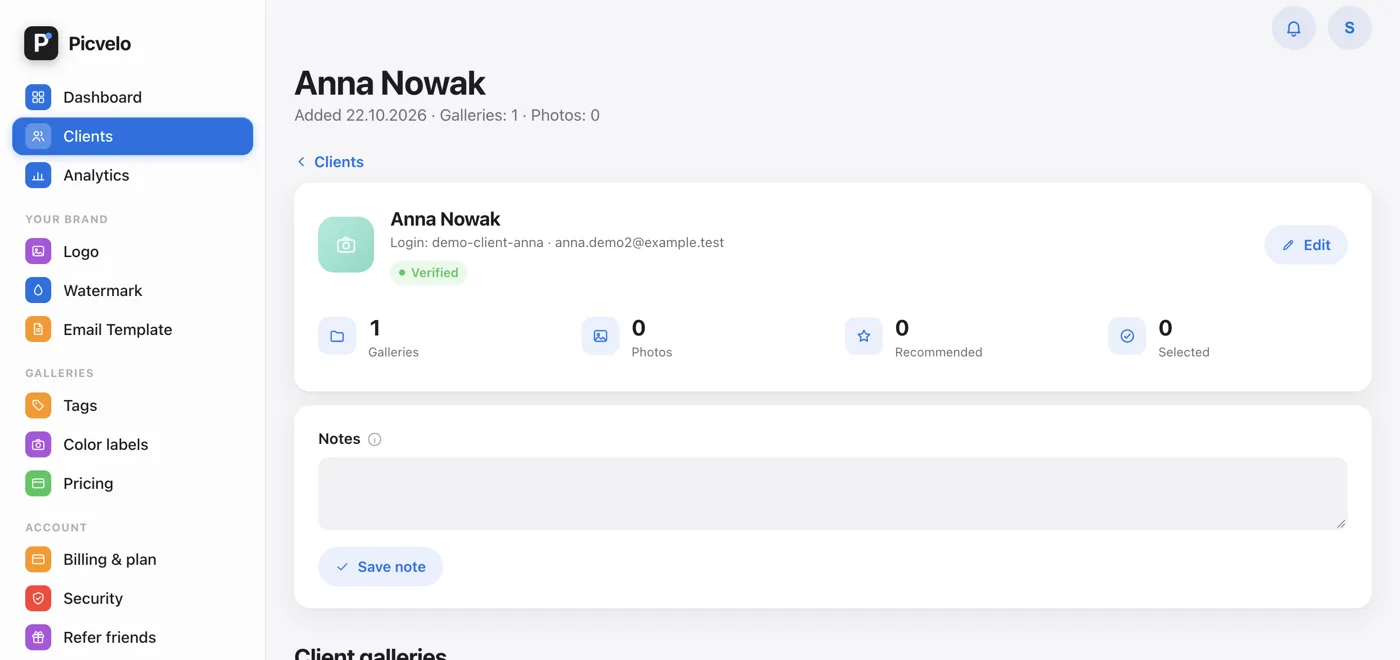Screen dimensions: 1400x660
Task: Open Security settings
Action: point(132,598)
